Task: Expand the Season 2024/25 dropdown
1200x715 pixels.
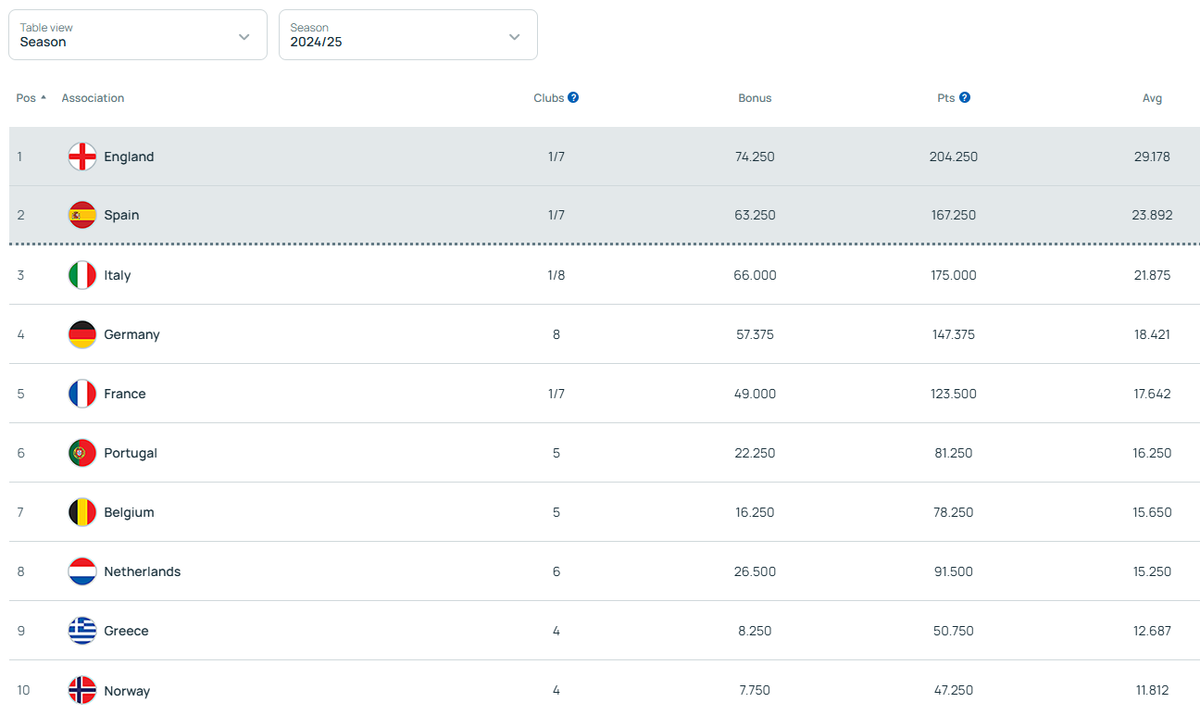Action: 408,35
